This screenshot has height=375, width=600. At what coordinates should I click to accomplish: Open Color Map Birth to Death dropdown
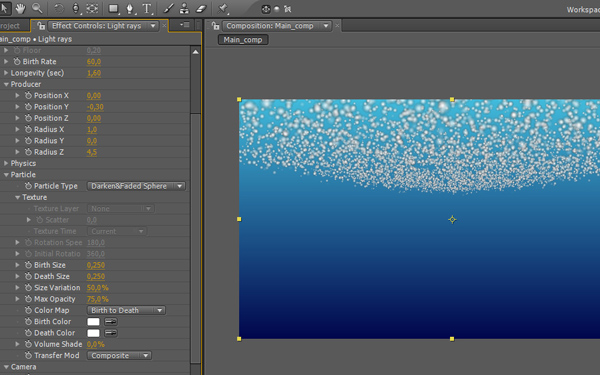click(x=126, y=310)
